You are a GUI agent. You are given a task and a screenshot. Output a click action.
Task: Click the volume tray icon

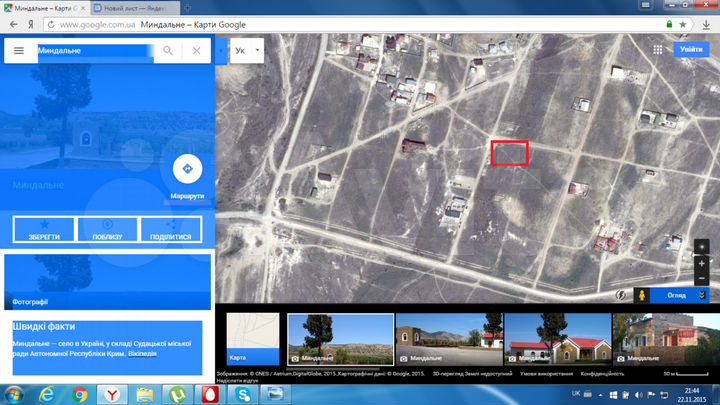click(x=638, y=395)
